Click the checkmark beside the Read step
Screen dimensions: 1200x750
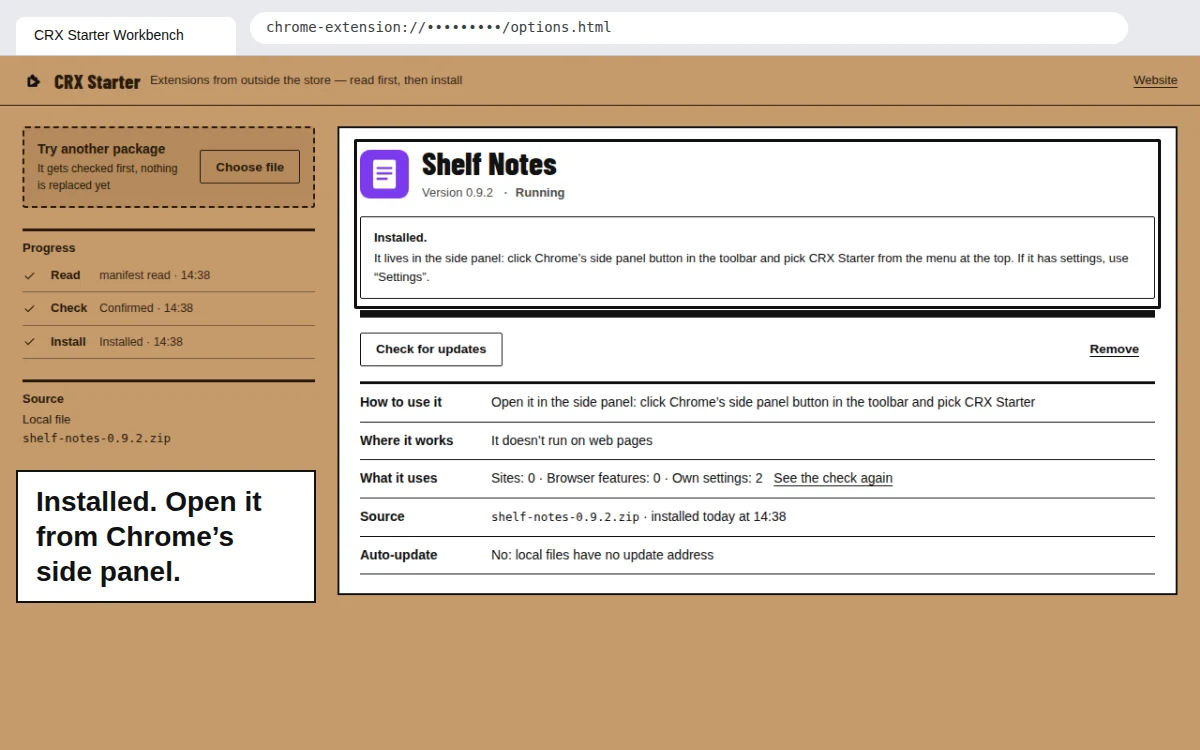30,275
